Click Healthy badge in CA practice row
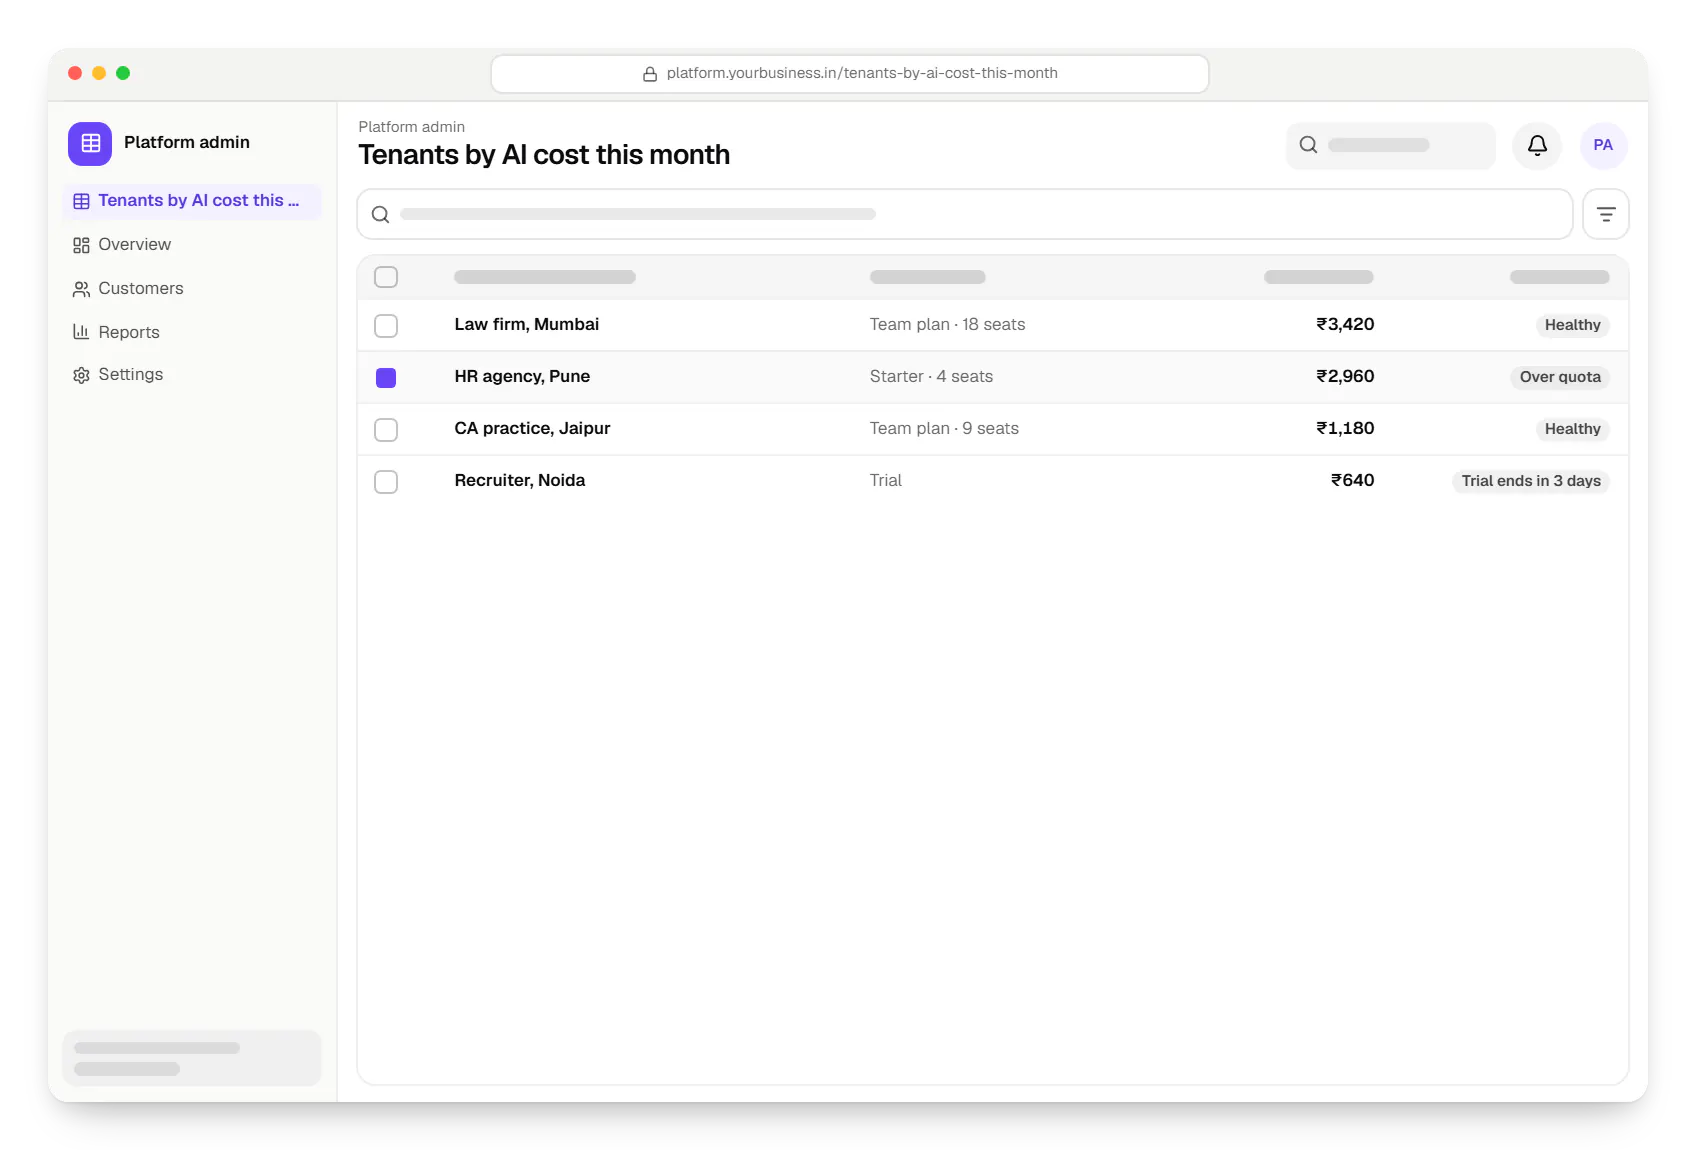 click(x=1572, y=429)
